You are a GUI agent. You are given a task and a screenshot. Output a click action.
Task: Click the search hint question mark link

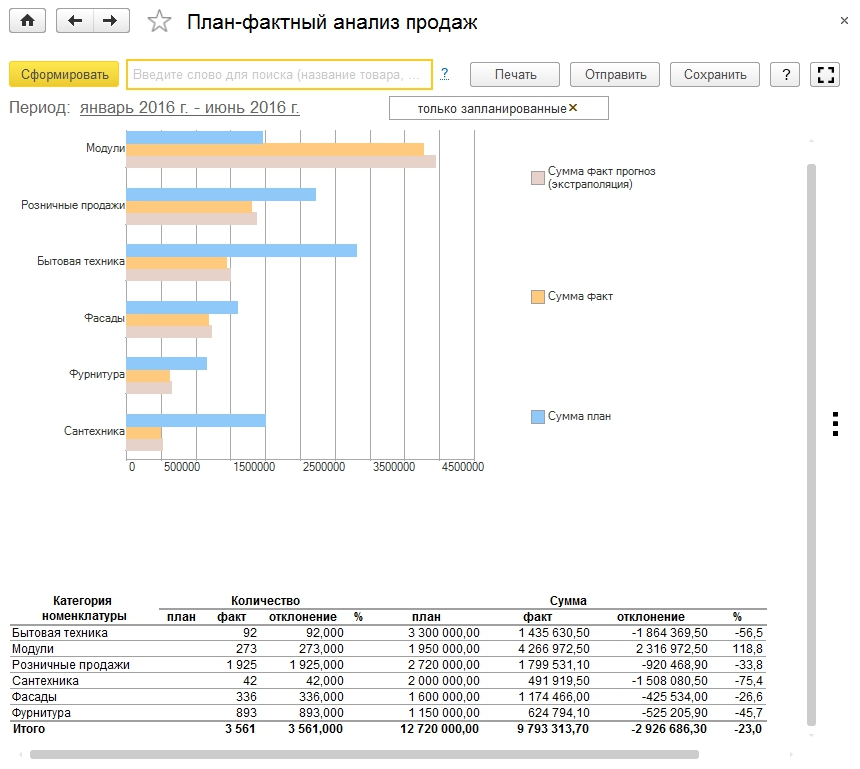click(x=444, y=74)
